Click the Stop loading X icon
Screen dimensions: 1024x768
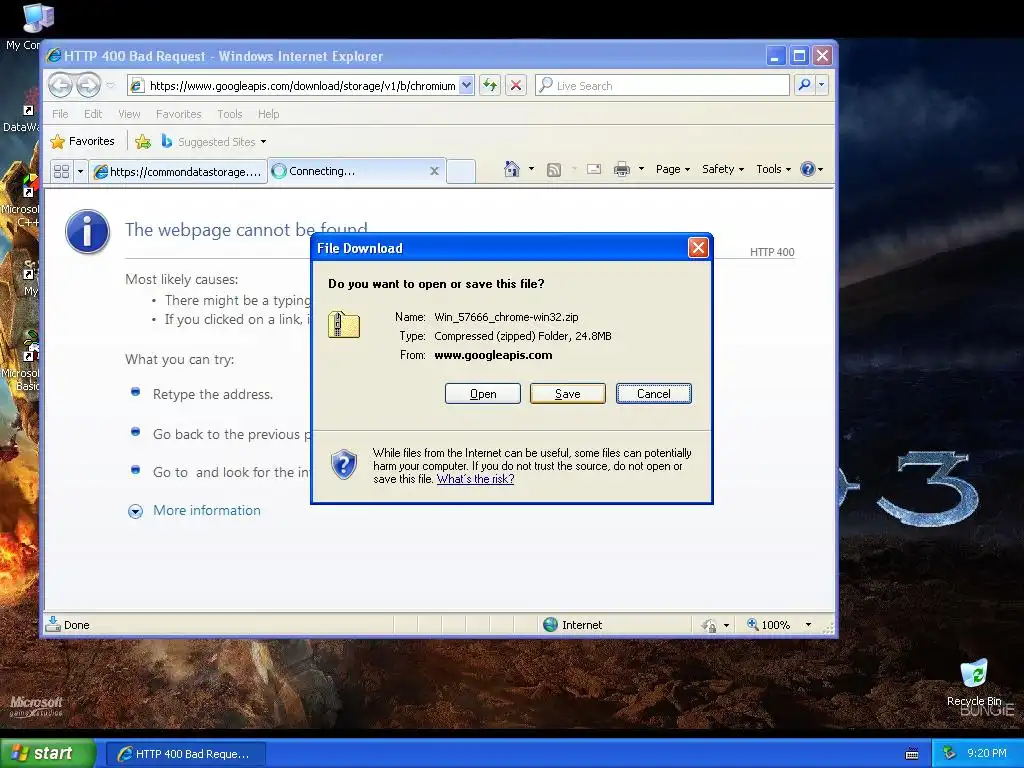pos(516,86)
